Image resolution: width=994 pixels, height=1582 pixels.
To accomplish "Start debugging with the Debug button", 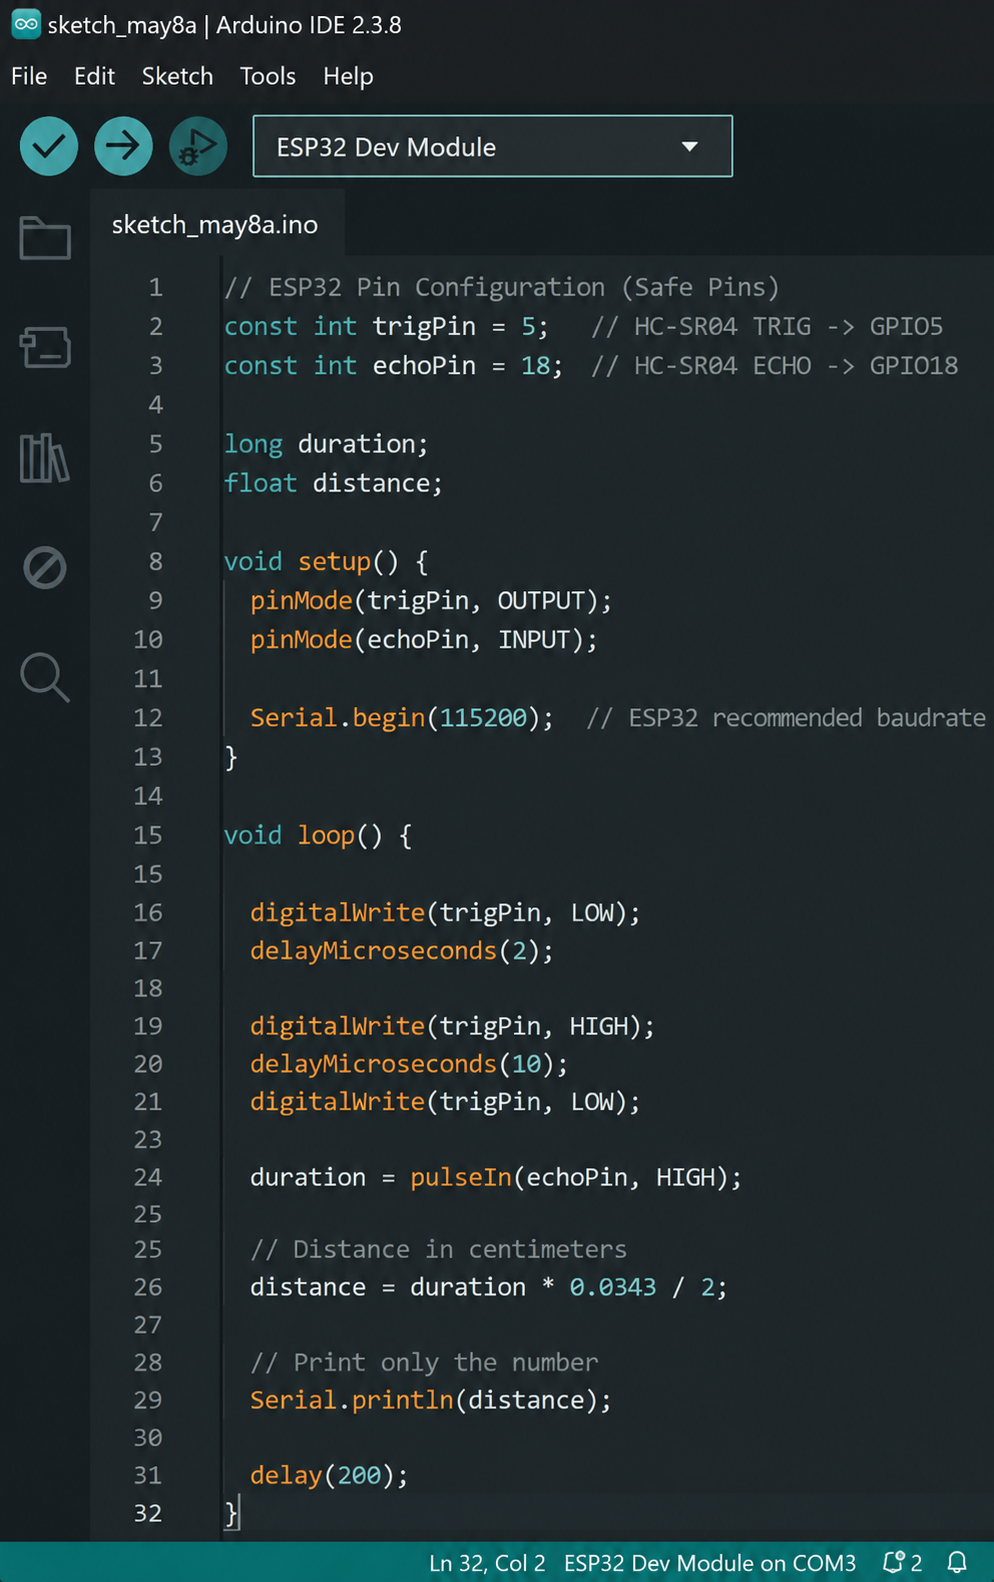I will click(x=198, y=146).
